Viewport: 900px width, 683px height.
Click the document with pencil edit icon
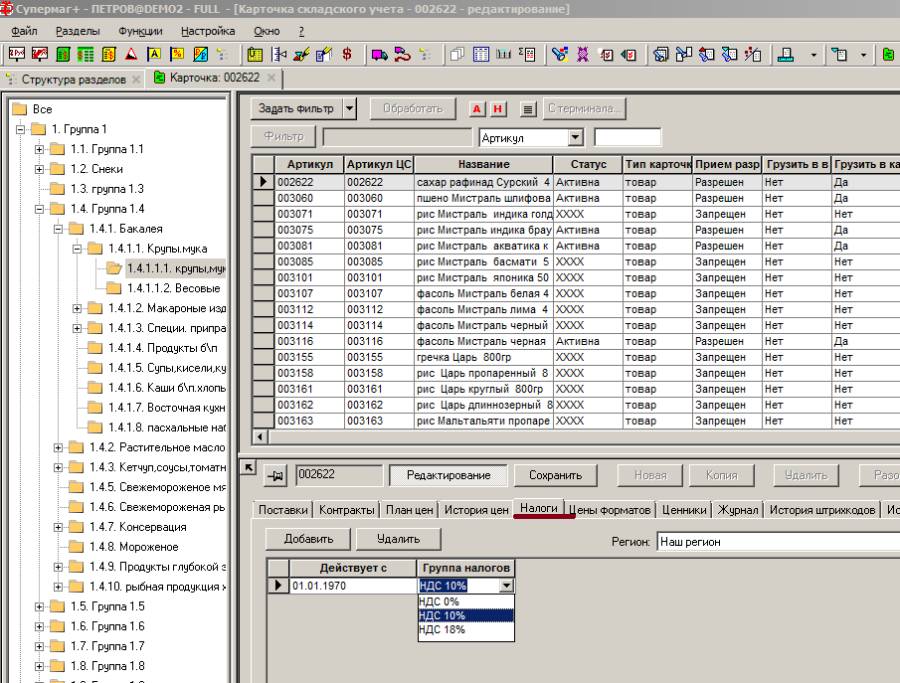[324, 55]
